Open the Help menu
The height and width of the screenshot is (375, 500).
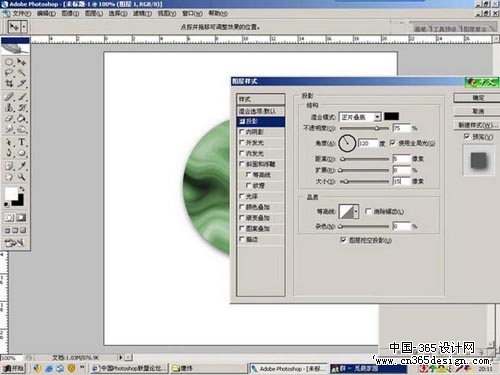(218, 13)
